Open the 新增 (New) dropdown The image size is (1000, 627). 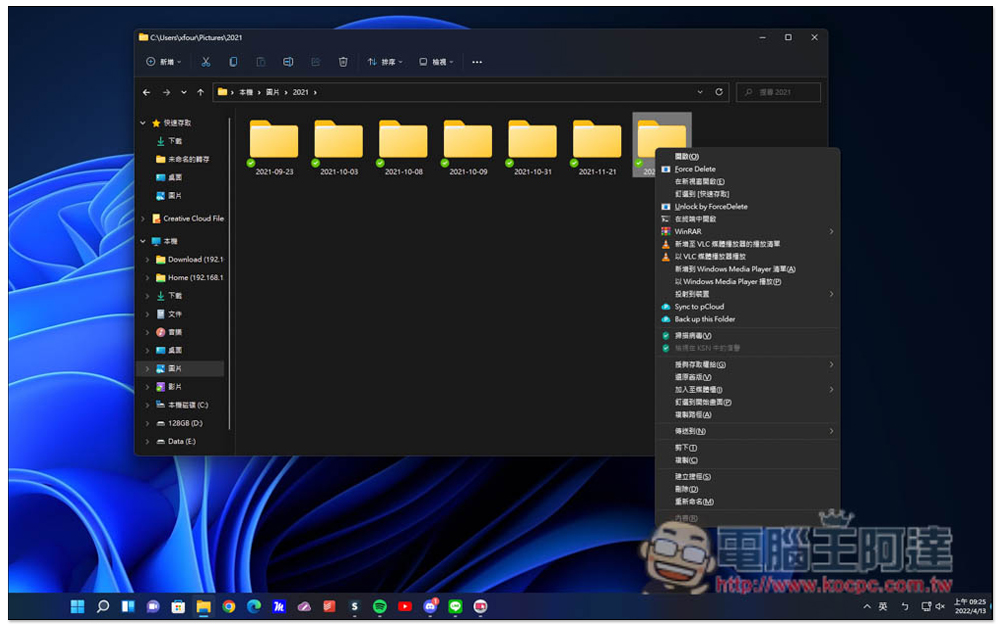(163, 62)
